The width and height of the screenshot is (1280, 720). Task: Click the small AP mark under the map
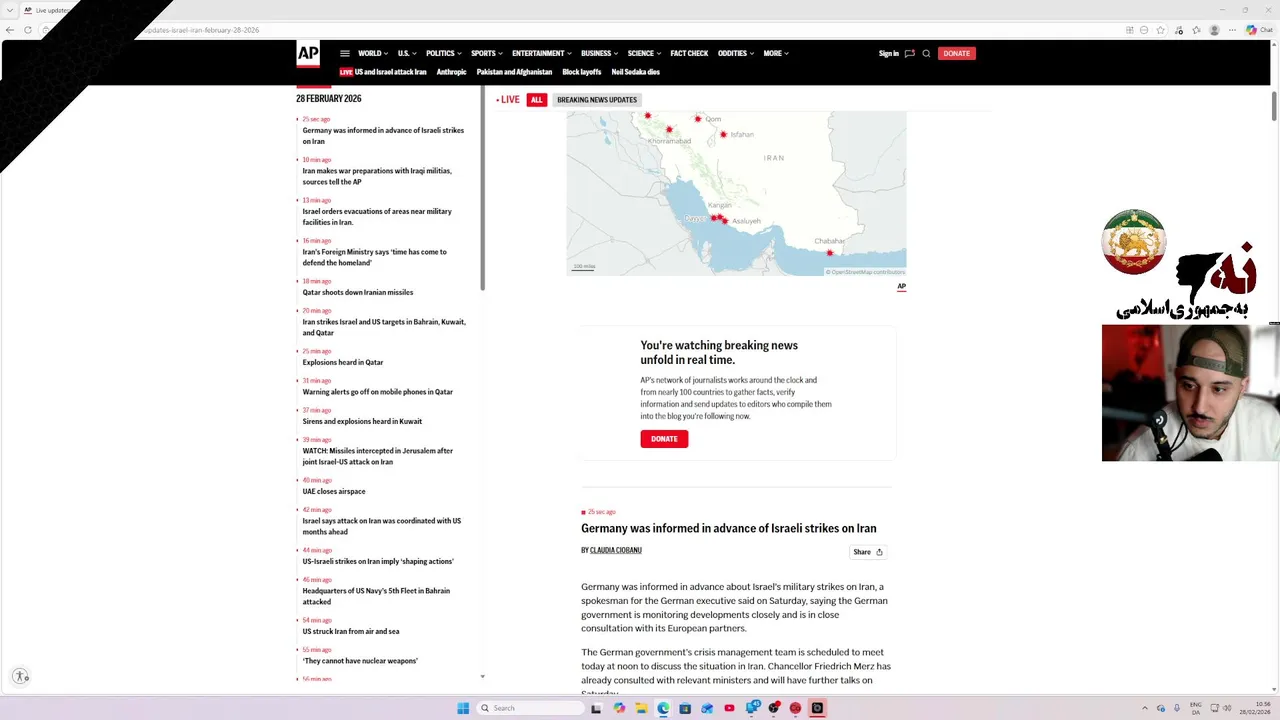[901, 286]
